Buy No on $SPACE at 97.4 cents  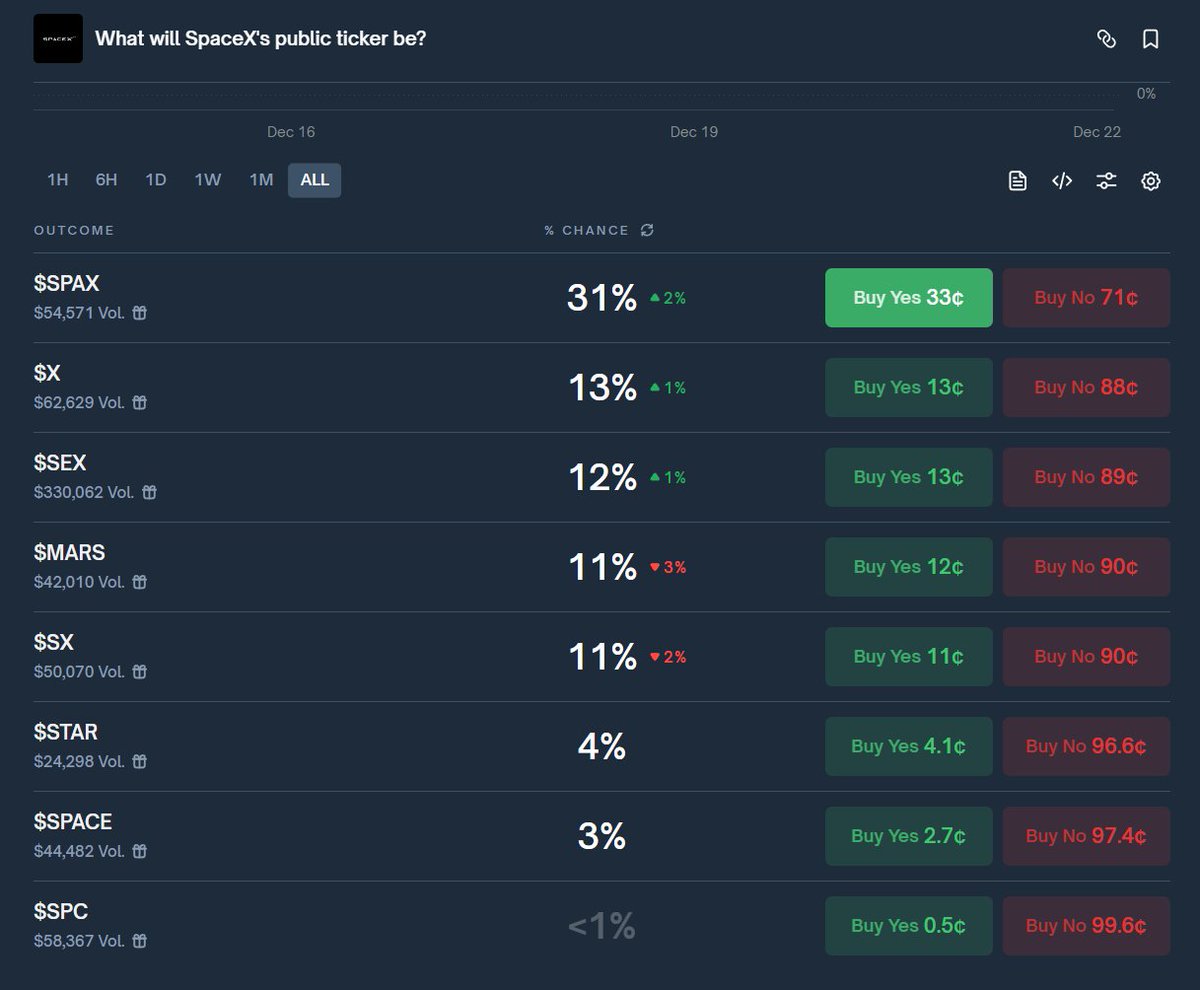coord(1086,836)
